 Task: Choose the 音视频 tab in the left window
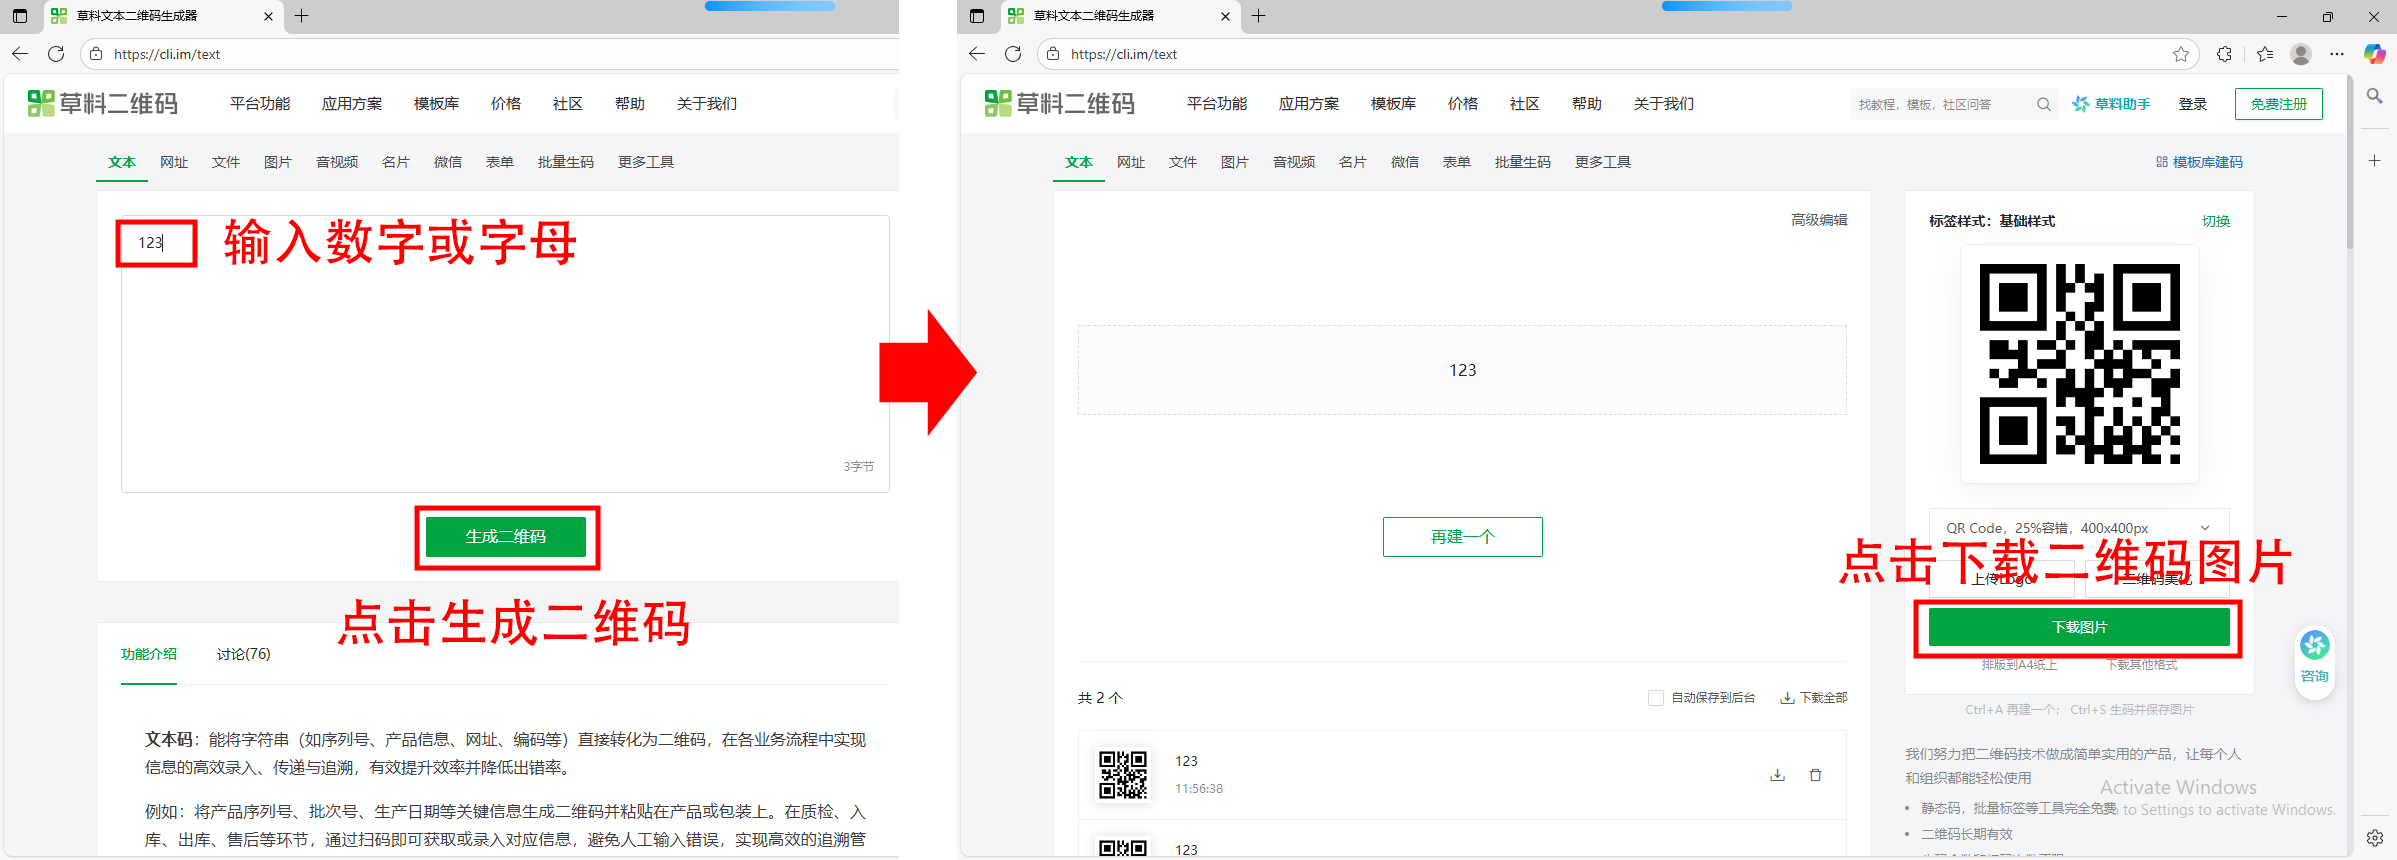pos(337,162)
